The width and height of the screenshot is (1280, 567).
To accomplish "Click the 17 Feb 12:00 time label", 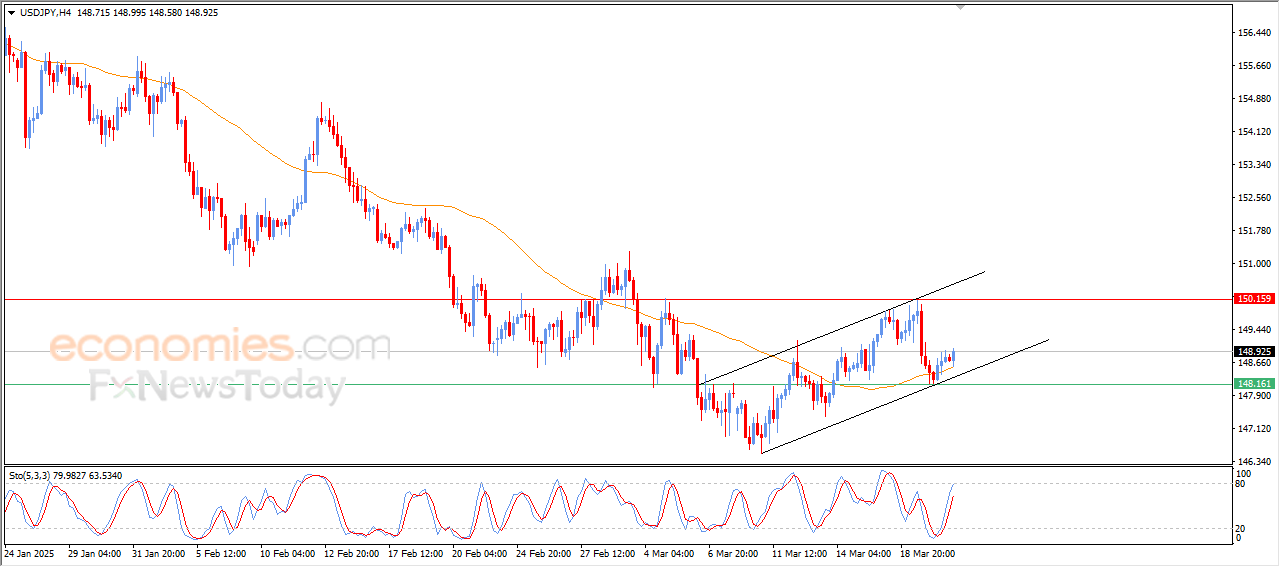I will [x=415, y=553].
